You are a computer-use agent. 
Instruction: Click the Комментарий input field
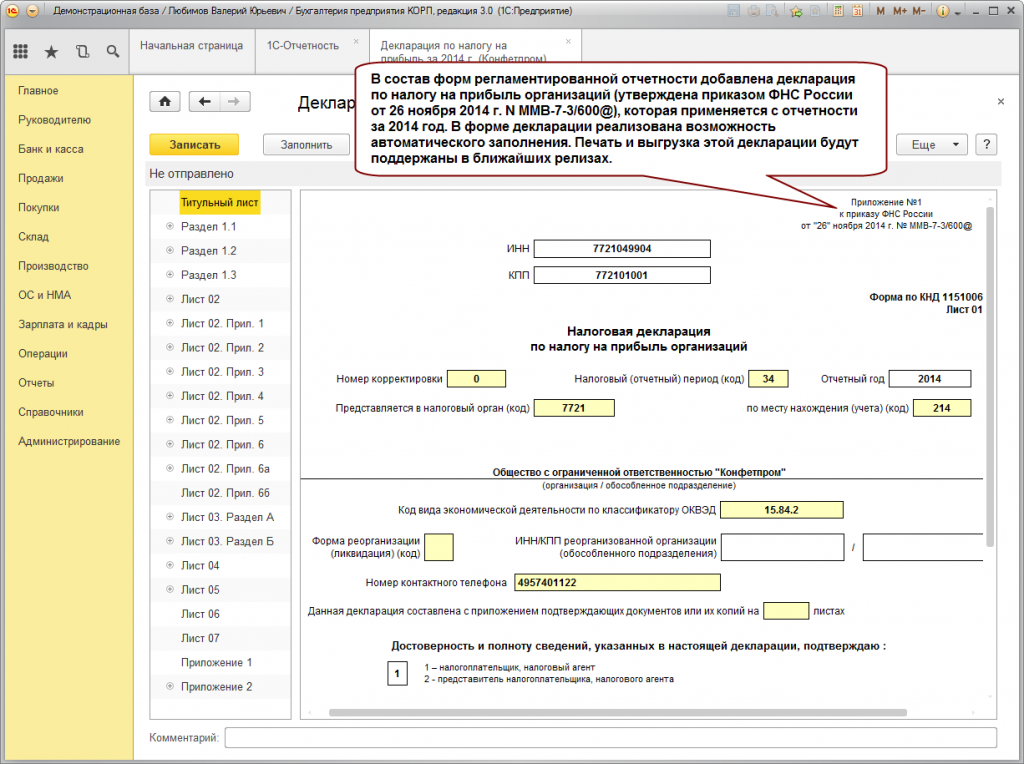[611, 738]
